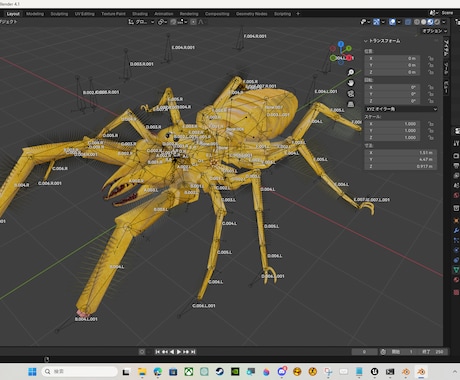Toggle camera view icon in viewport
Viewport: 460px width, 380px height.
(x=351, y=94)
